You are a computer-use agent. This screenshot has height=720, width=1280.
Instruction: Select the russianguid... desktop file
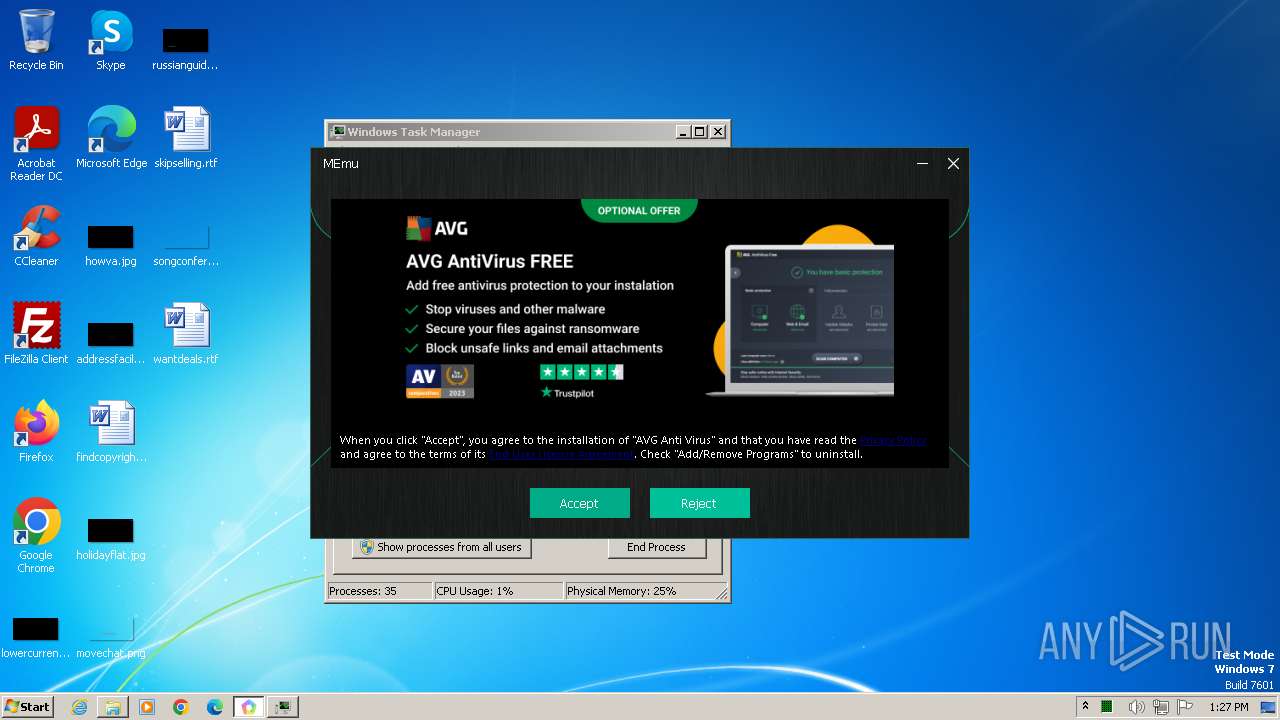(x=185, y=49)
